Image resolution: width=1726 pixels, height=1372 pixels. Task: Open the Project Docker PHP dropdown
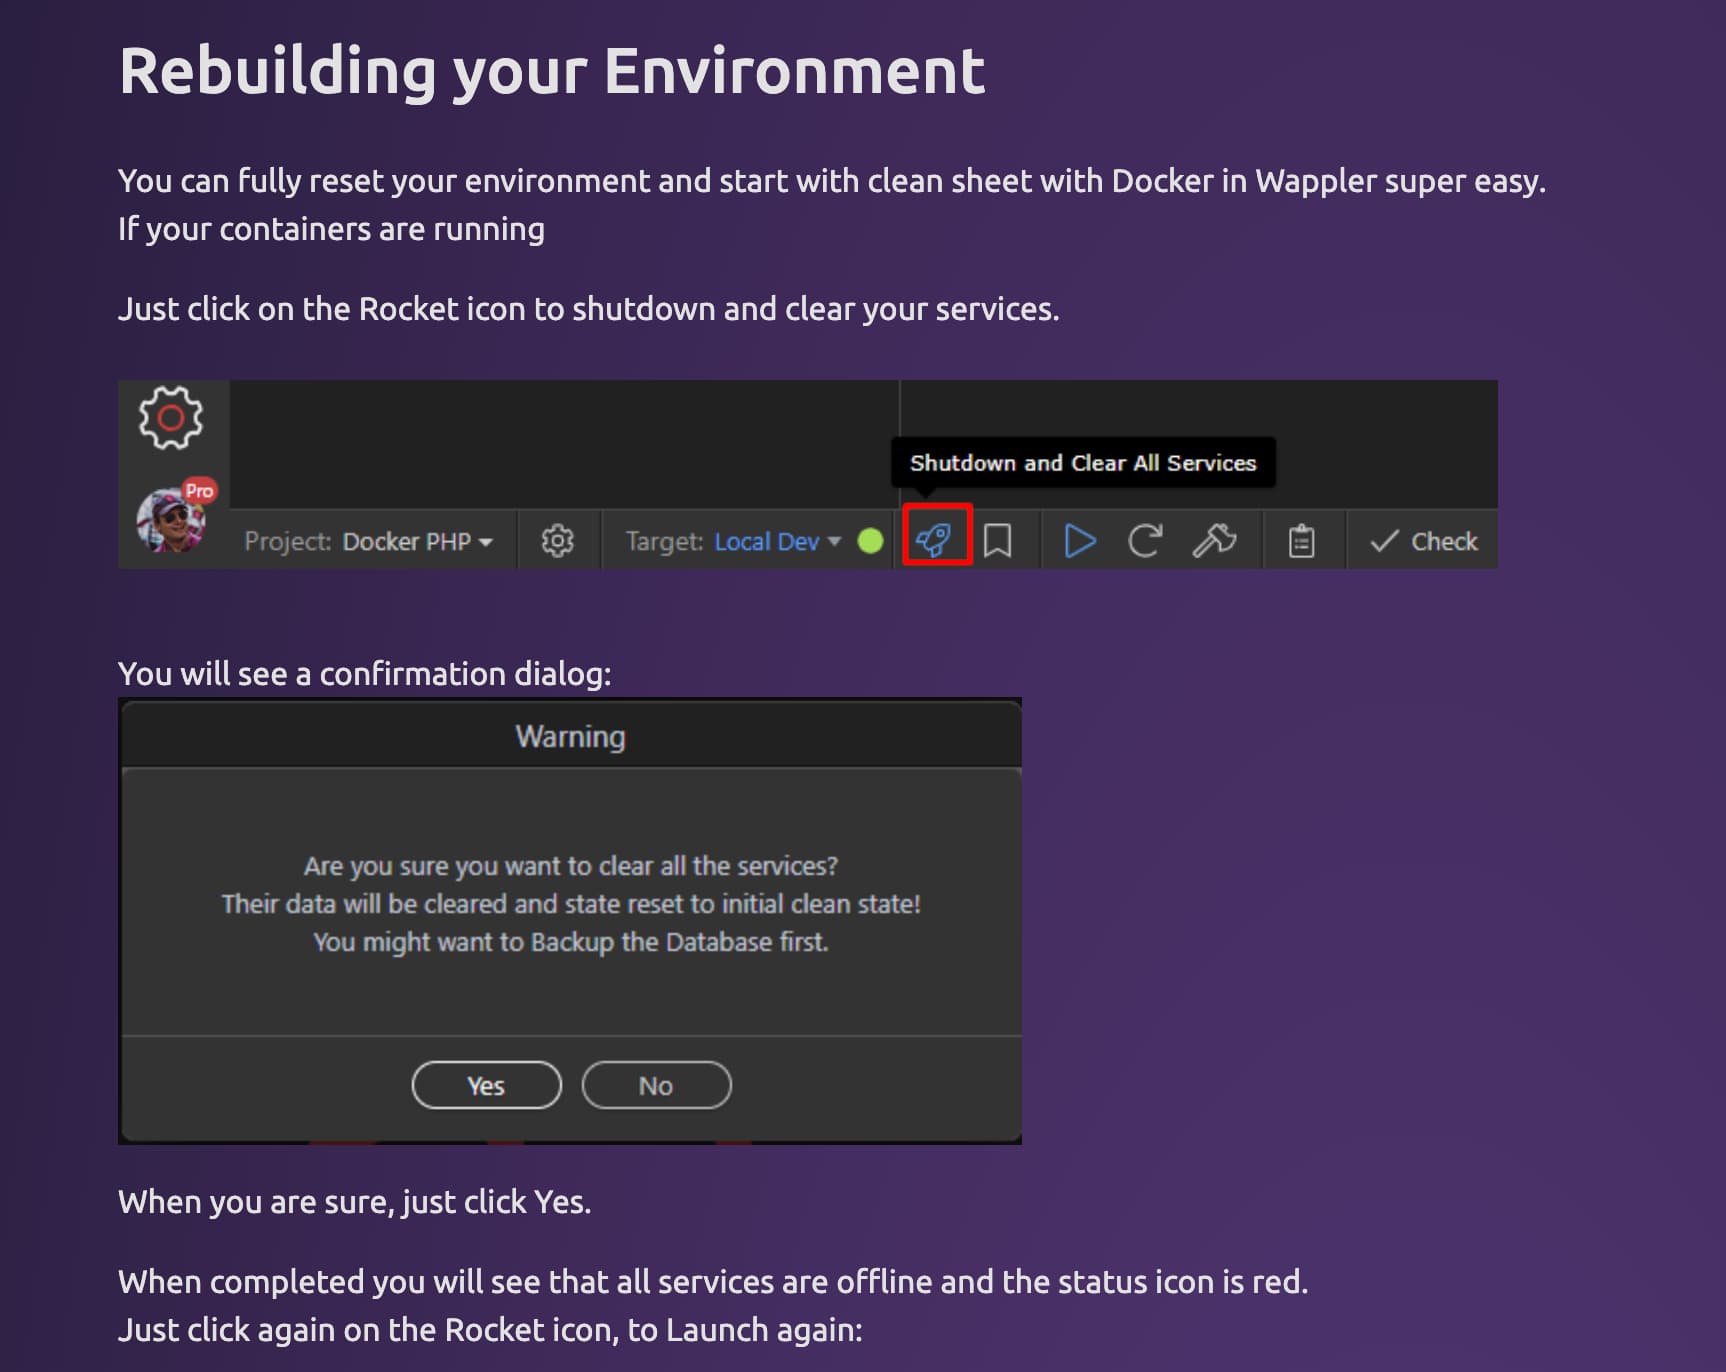[x=368, y=541]
